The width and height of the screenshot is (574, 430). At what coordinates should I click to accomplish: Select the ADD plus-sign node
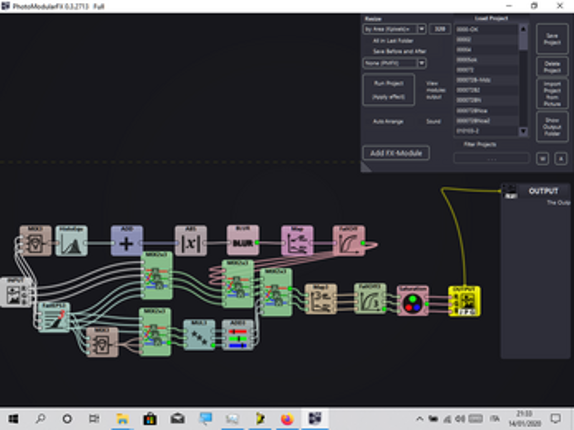[x=127, y=240]
